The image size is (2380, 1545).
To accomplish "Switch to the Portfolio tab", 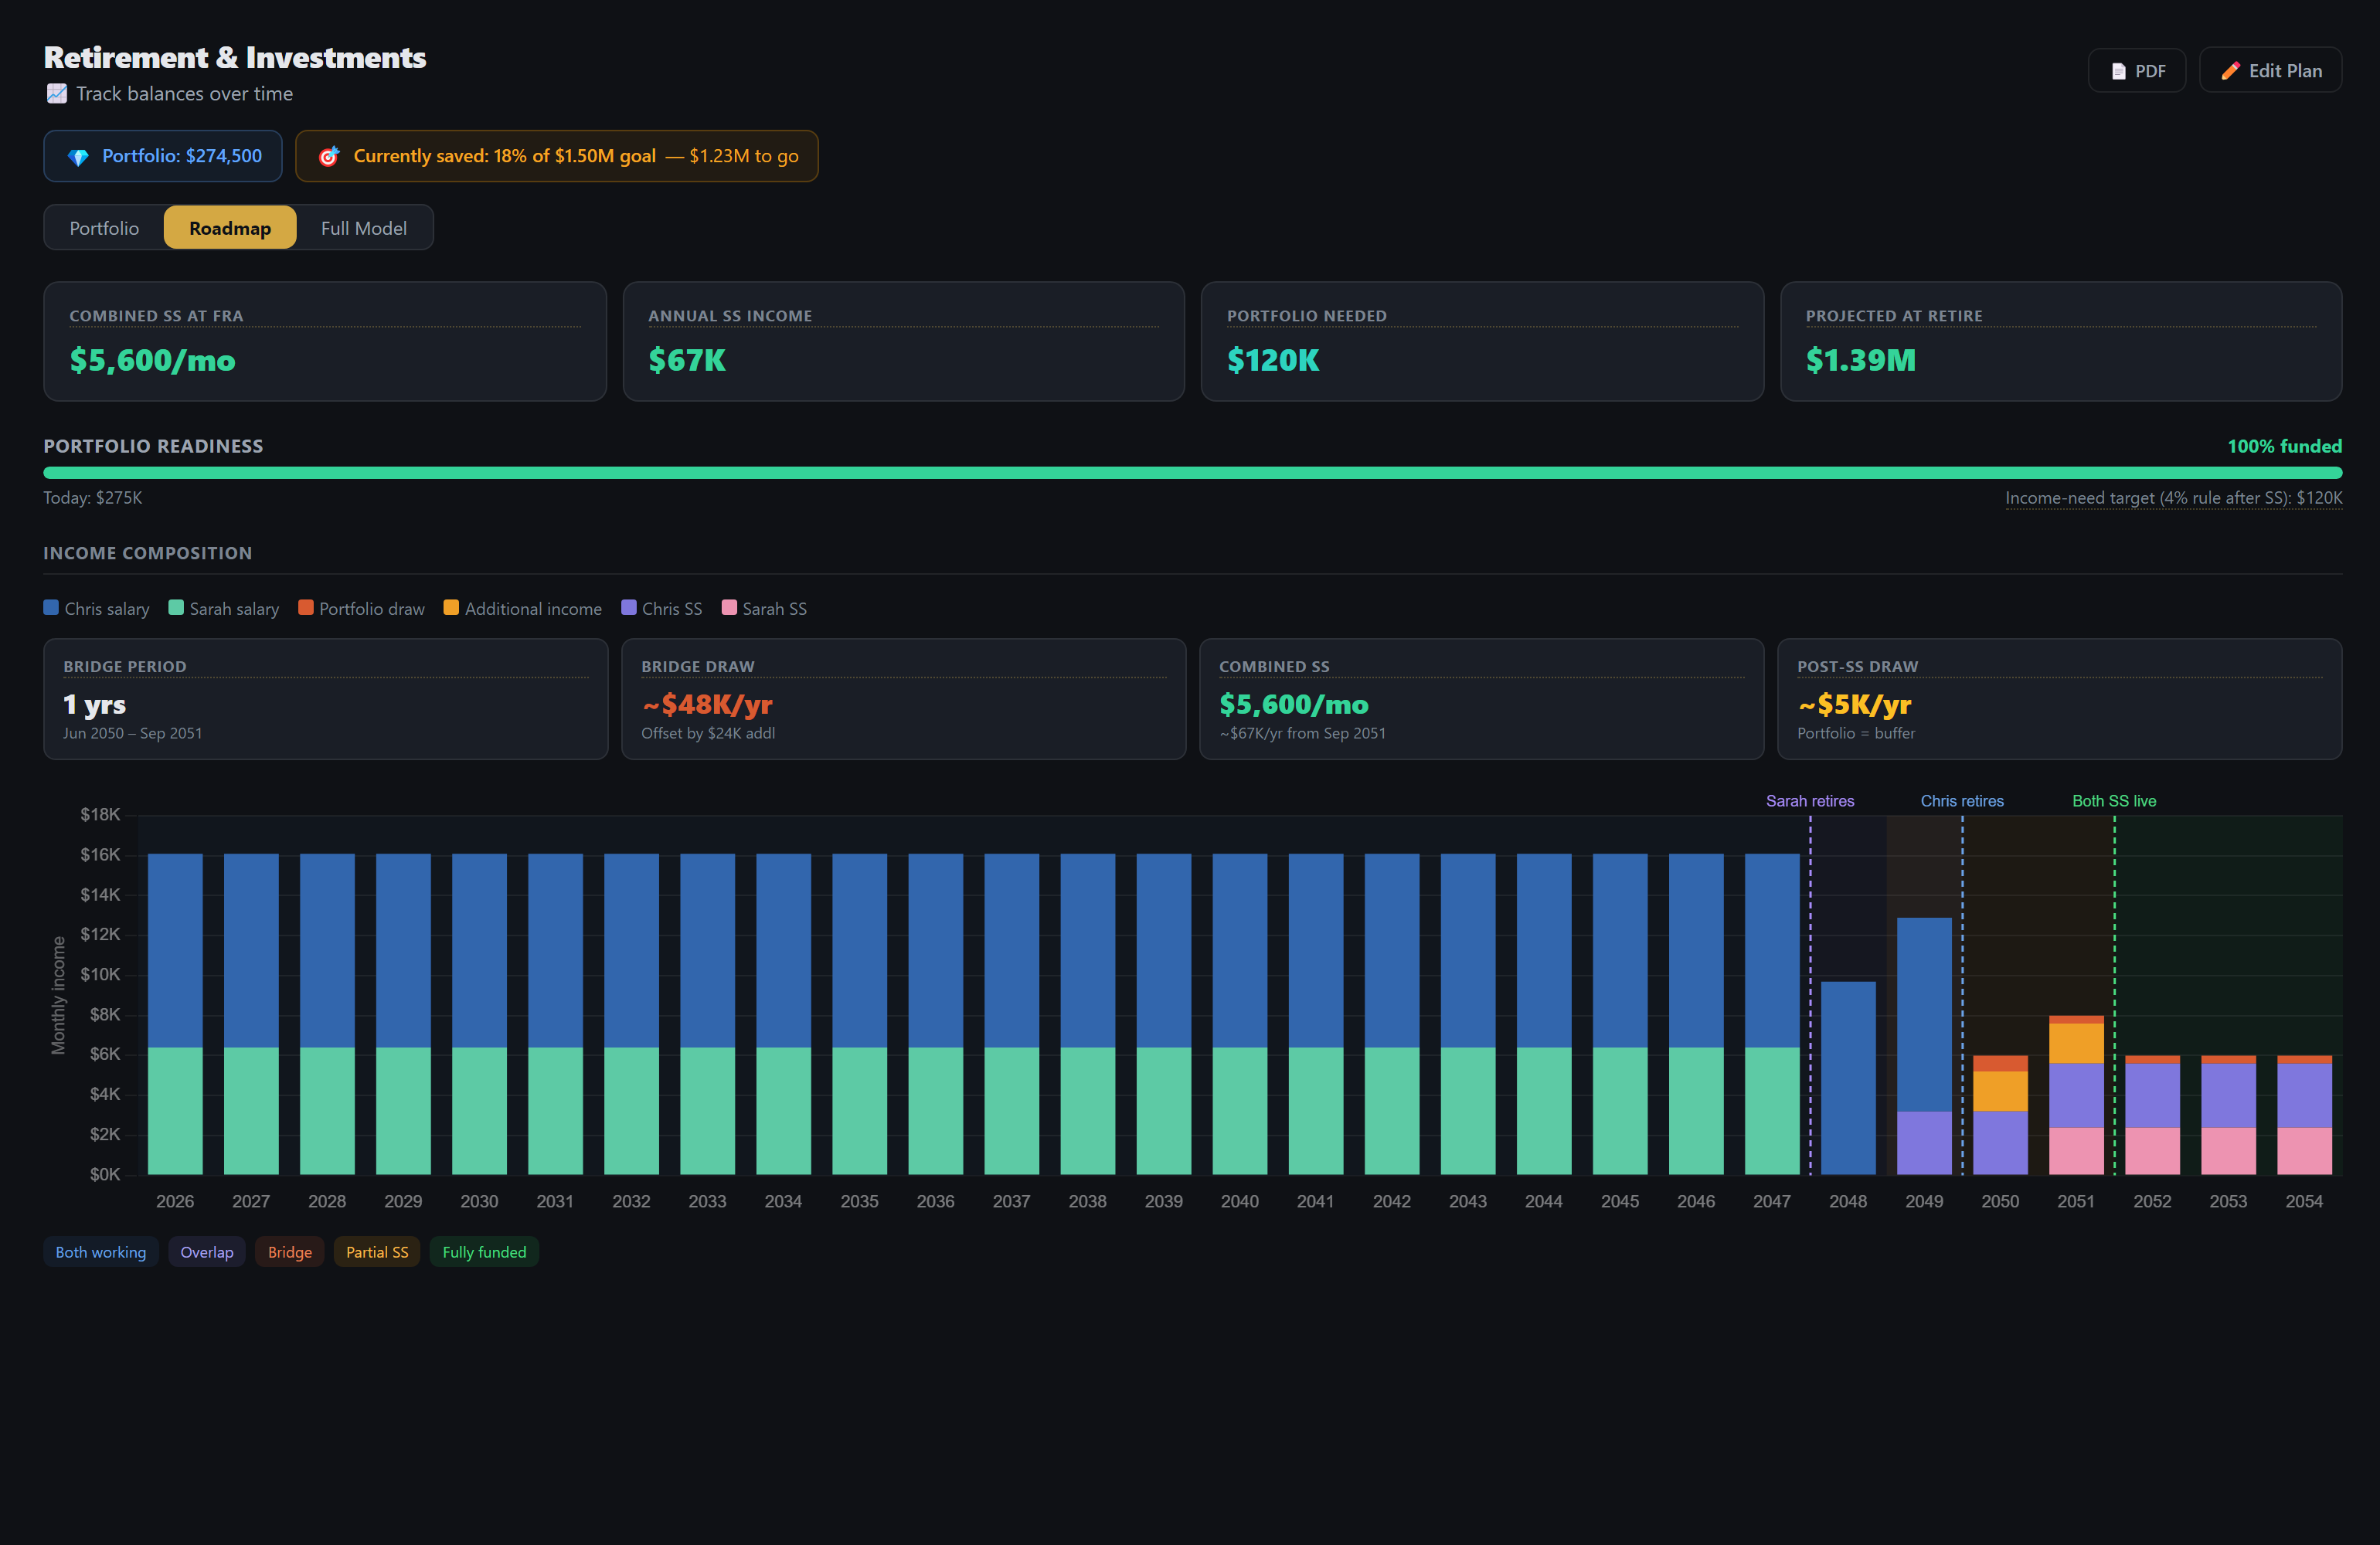I will coord(104,228).
